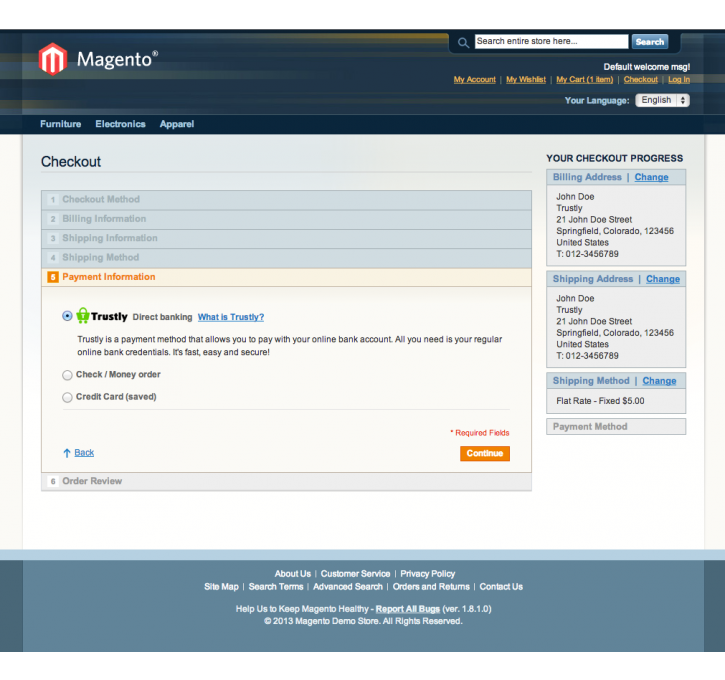Open My Cart (1 item) link

click(x=584, y=80)
